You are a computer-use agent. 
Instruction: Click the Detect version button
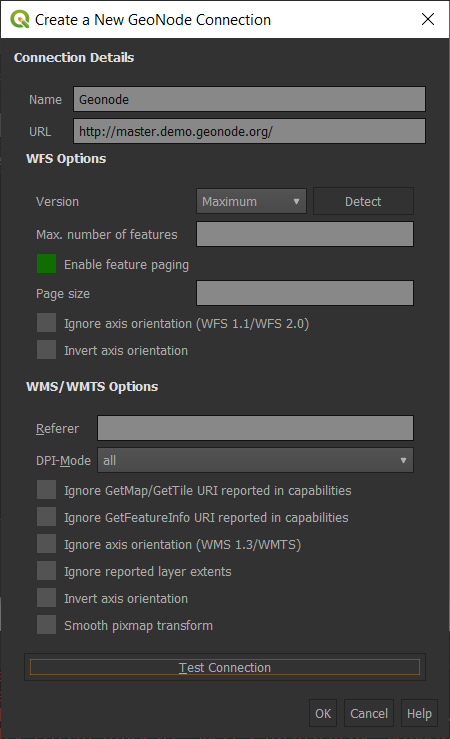coord(363,201)
